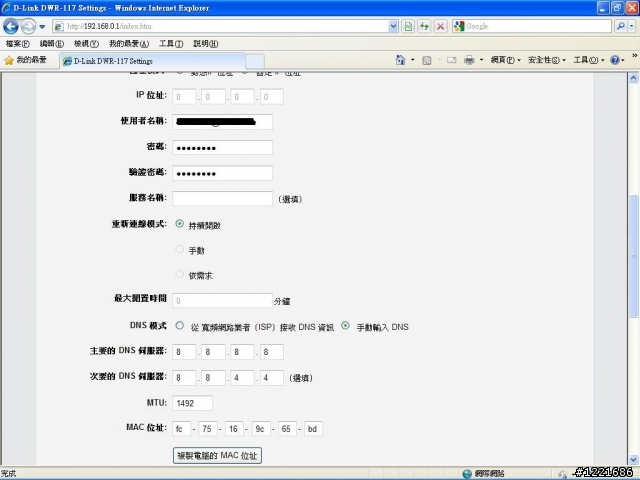Expand the command bar overflow chevron

[x=635, y=56]
